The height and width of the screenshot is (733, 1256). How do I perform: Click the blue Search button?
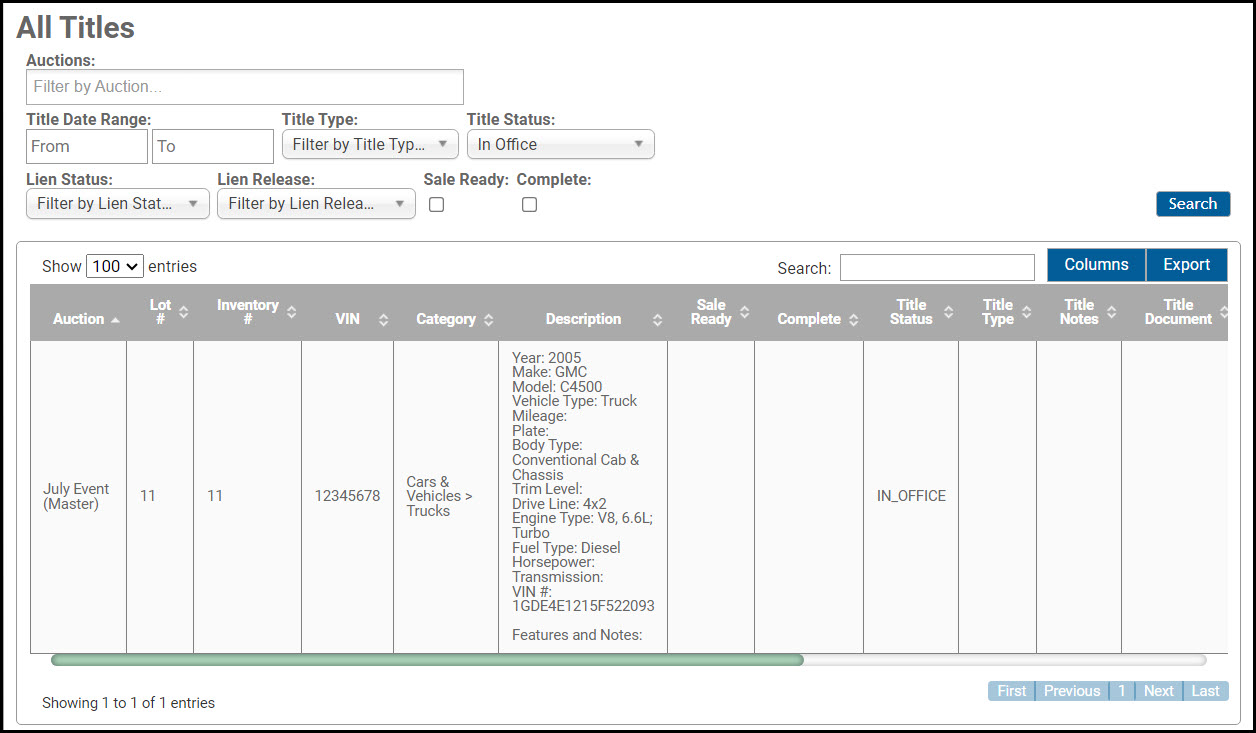[x=1193, y=204]
